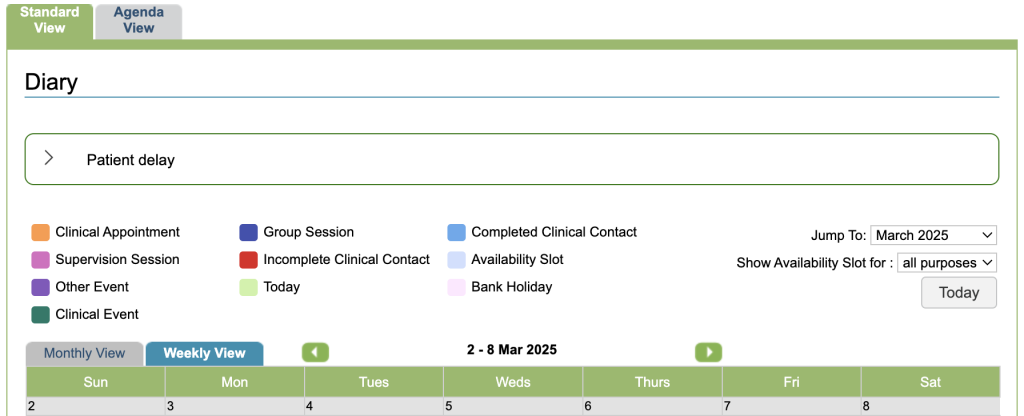Select the Weekly View tab
Image resolution: width=1024 pixels, height=416 pixels.
point(204,354)
